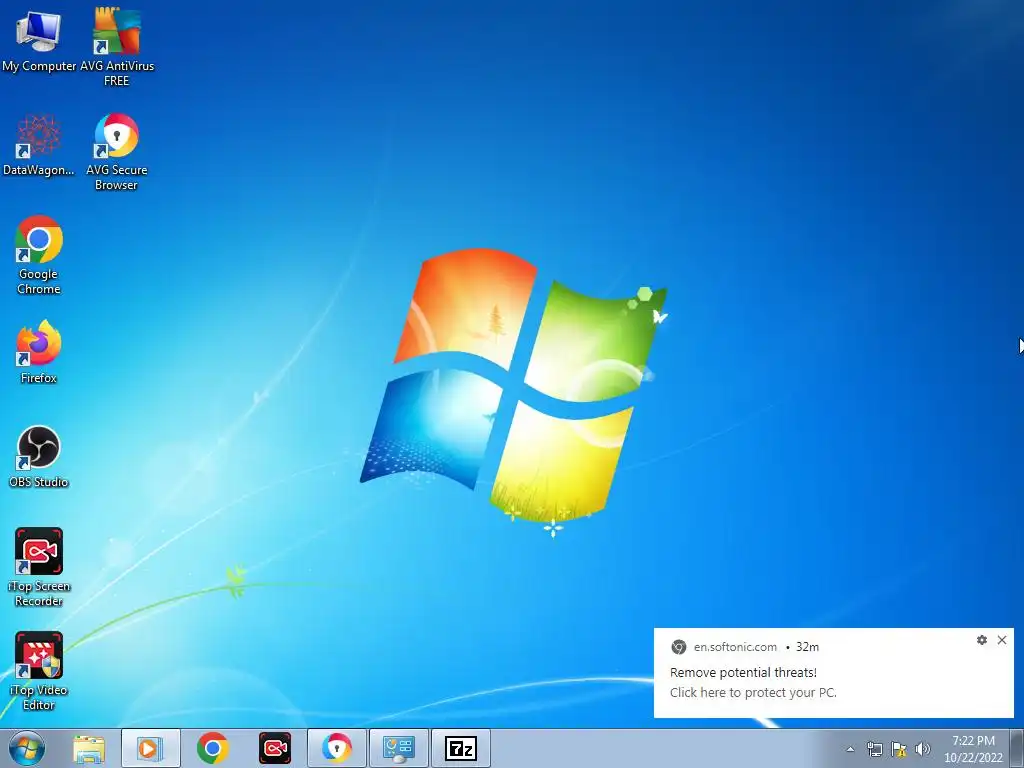Open the taskbar clock showing 7:22 PM
The width and height of the screenshot is (1024, 768).
tap(973, 749)
